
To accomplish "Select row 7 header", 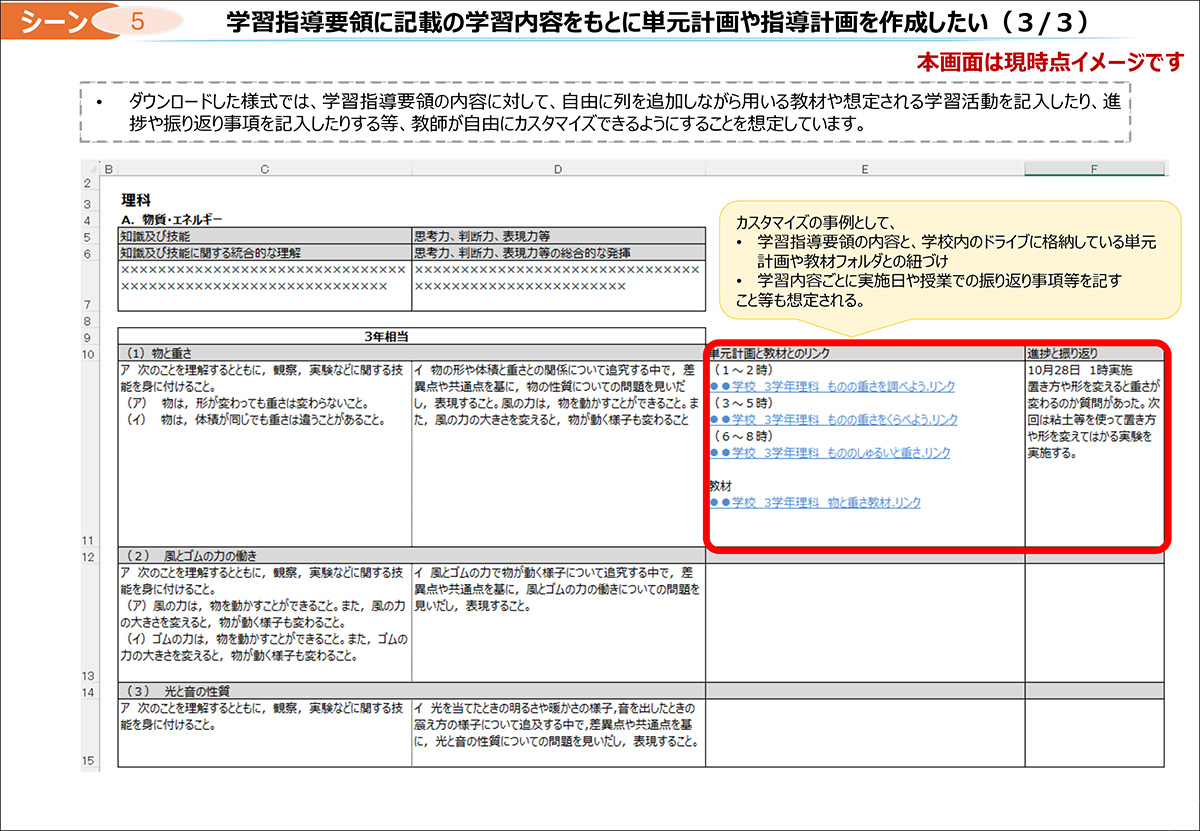I will (88, 304).
